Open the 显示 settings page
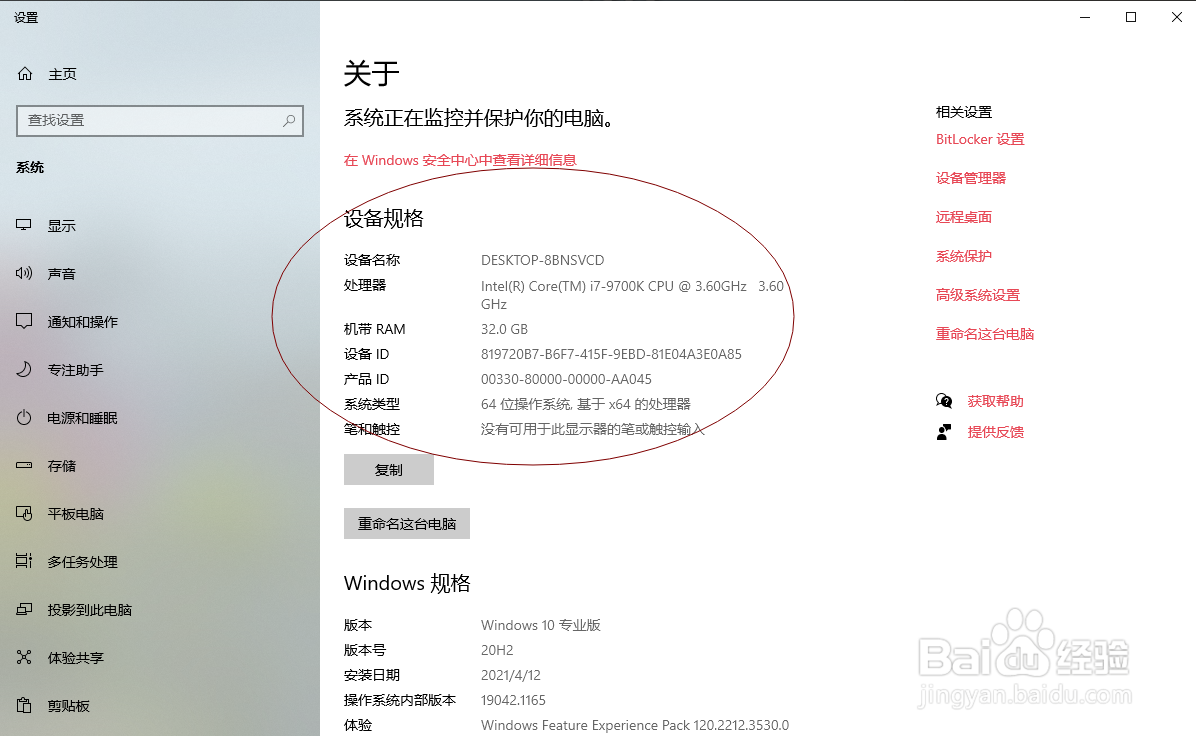Viewport: 1196px width, 736px height. point(62,226)
